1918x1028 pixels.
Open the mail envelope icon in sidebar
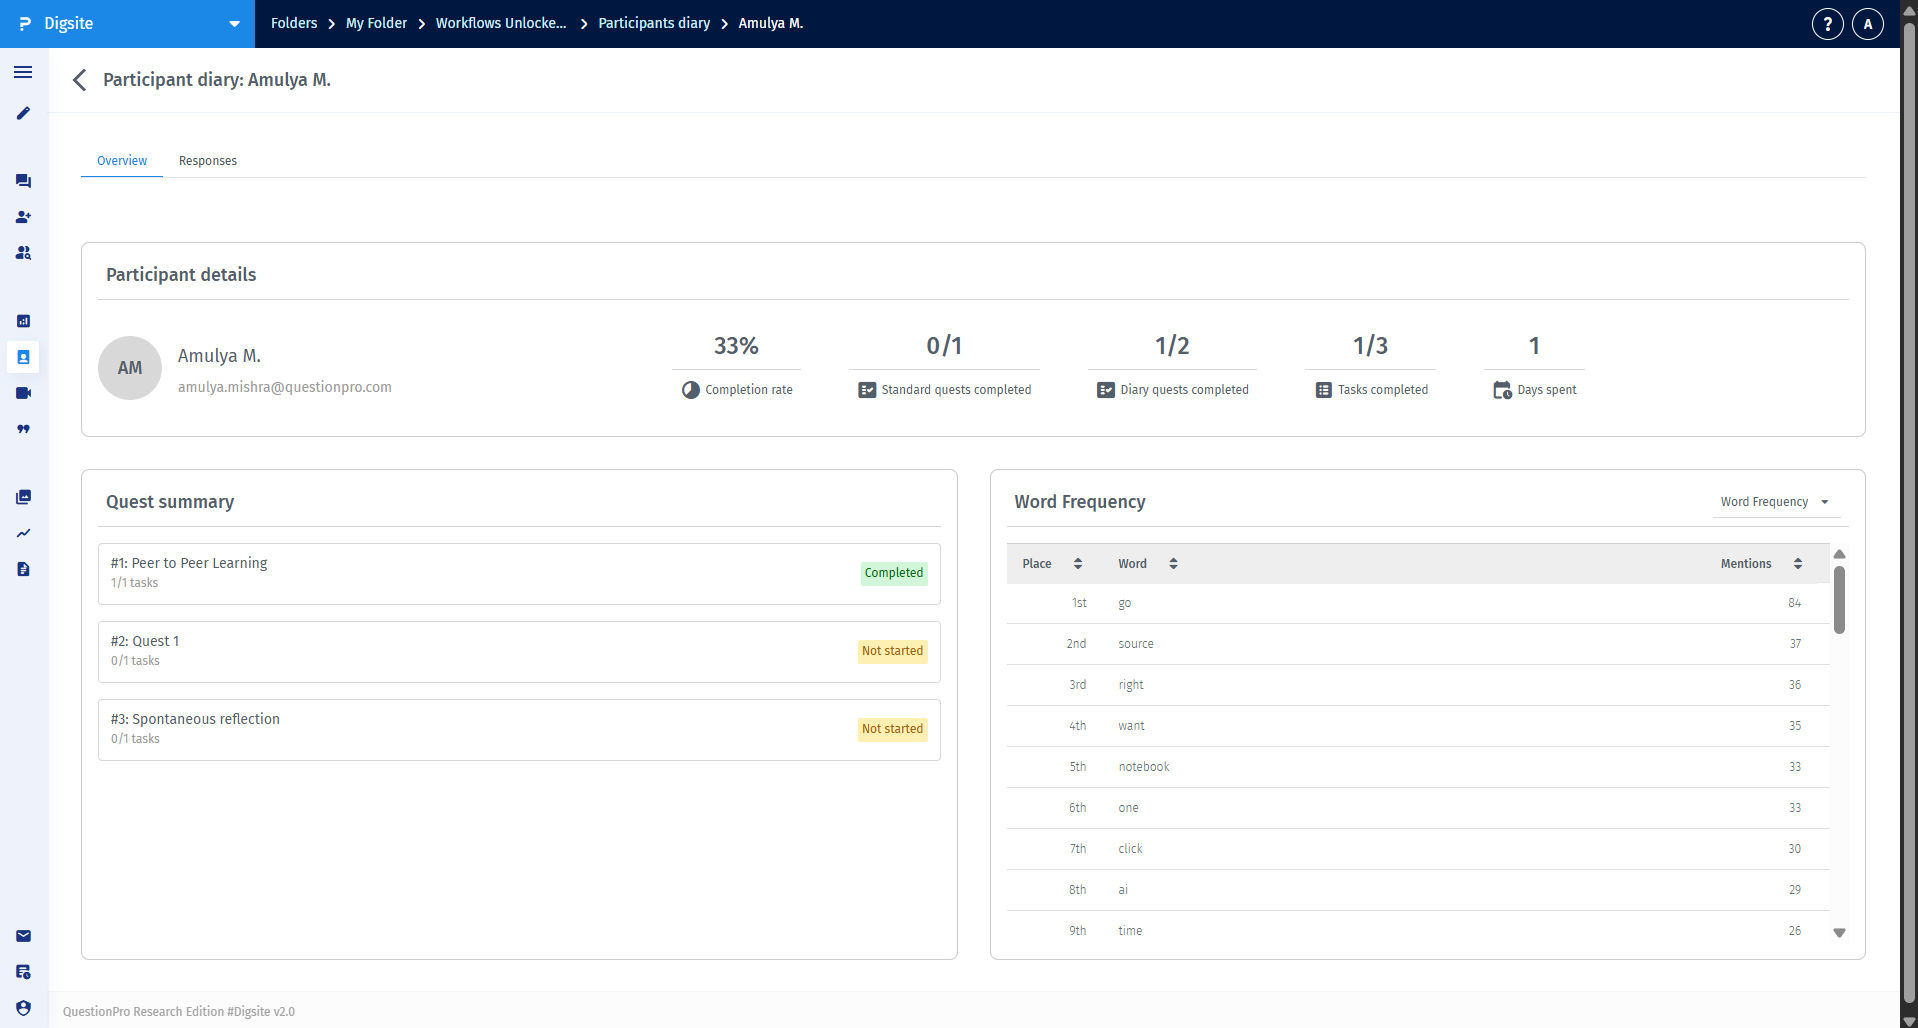click(x=23, y=936)
